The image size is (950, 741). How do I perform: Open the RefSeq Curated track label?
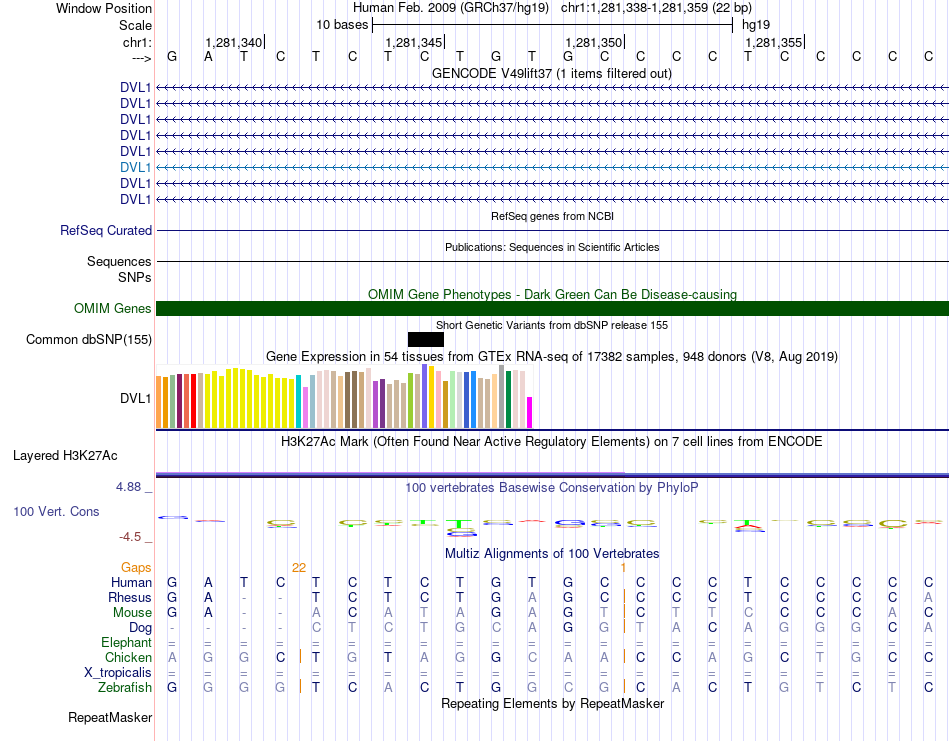pos(106,231)
